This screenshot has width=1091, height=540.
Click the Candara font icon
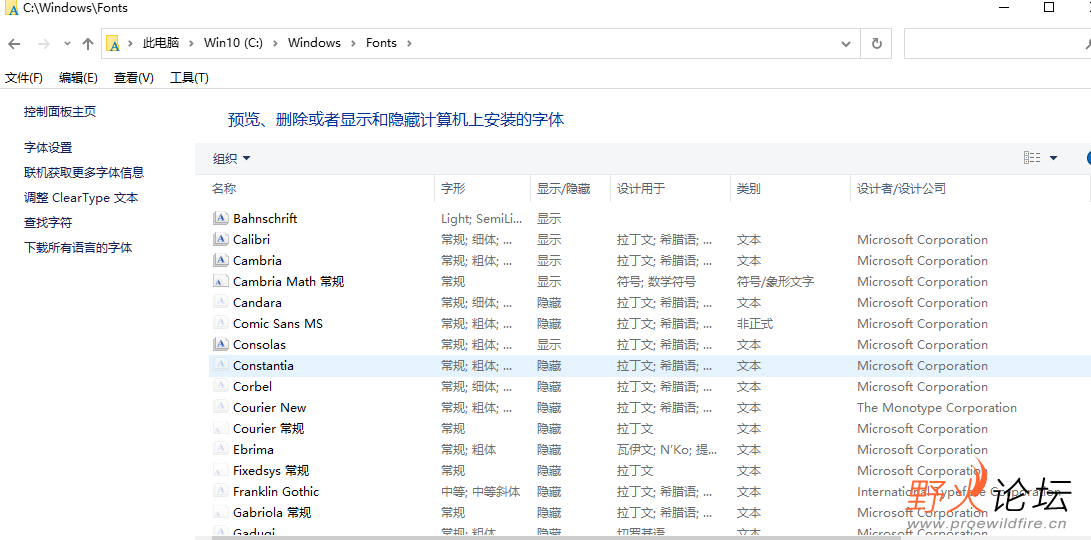coord(221,303)
